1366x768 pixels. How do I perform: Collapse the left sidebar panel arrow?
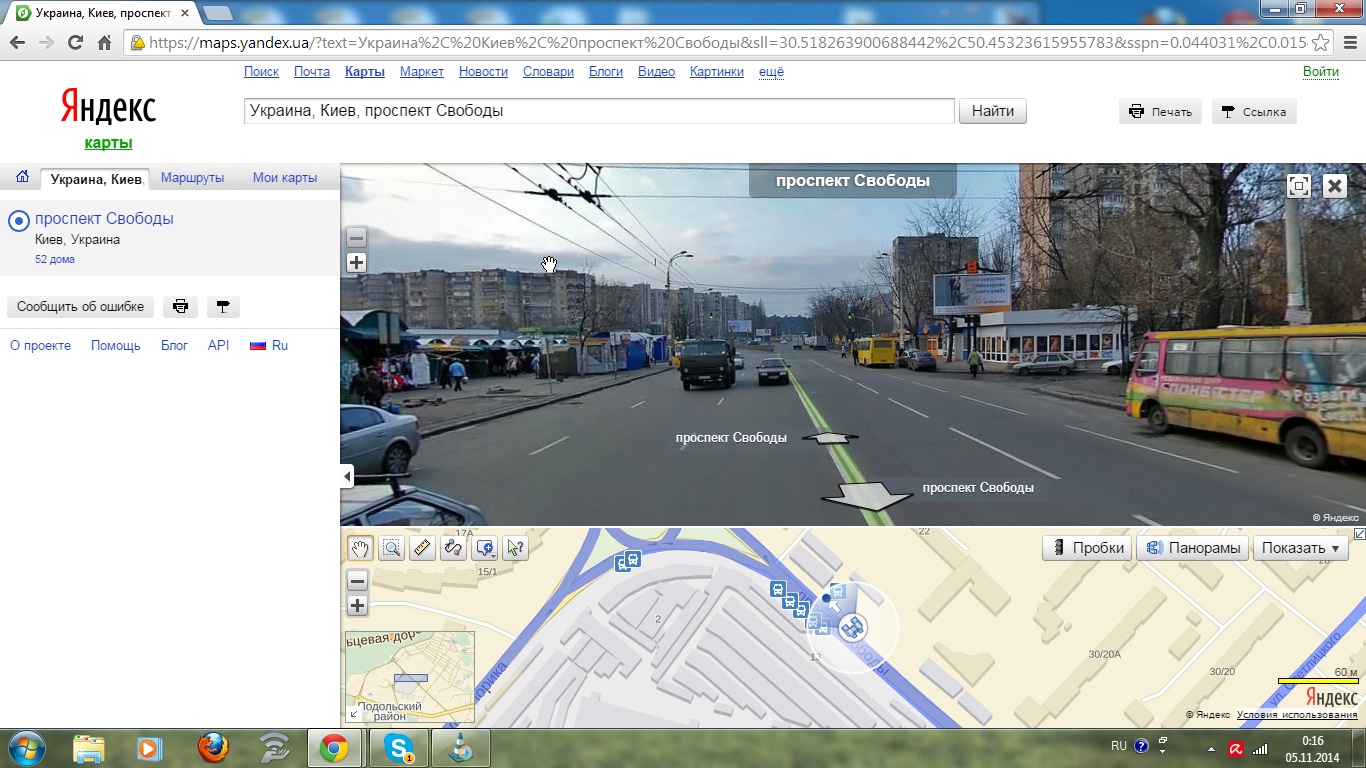tap(347, 477)
